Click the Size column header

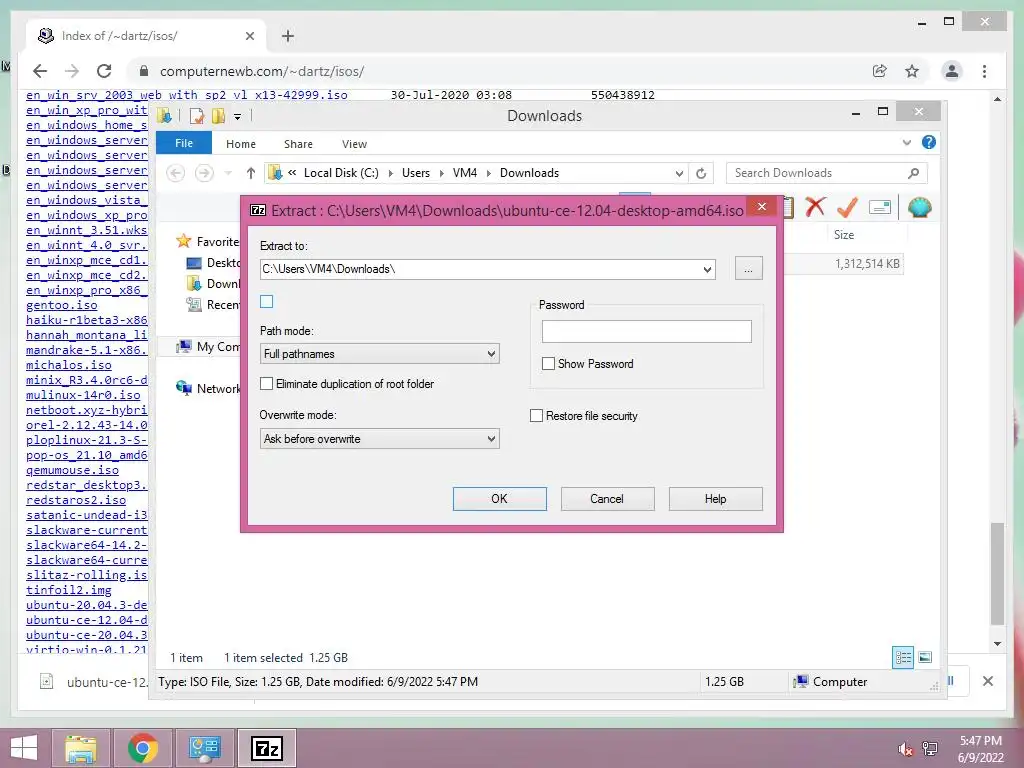point(844,235)
